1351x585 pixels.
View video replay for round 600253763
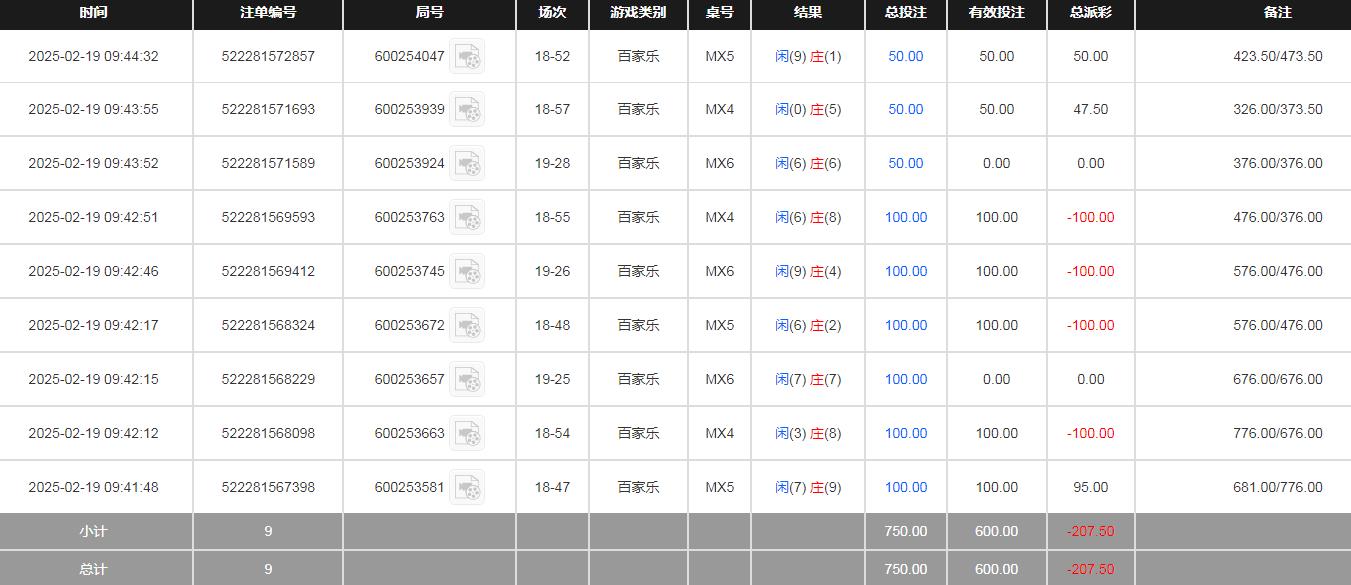click(467, 218)
